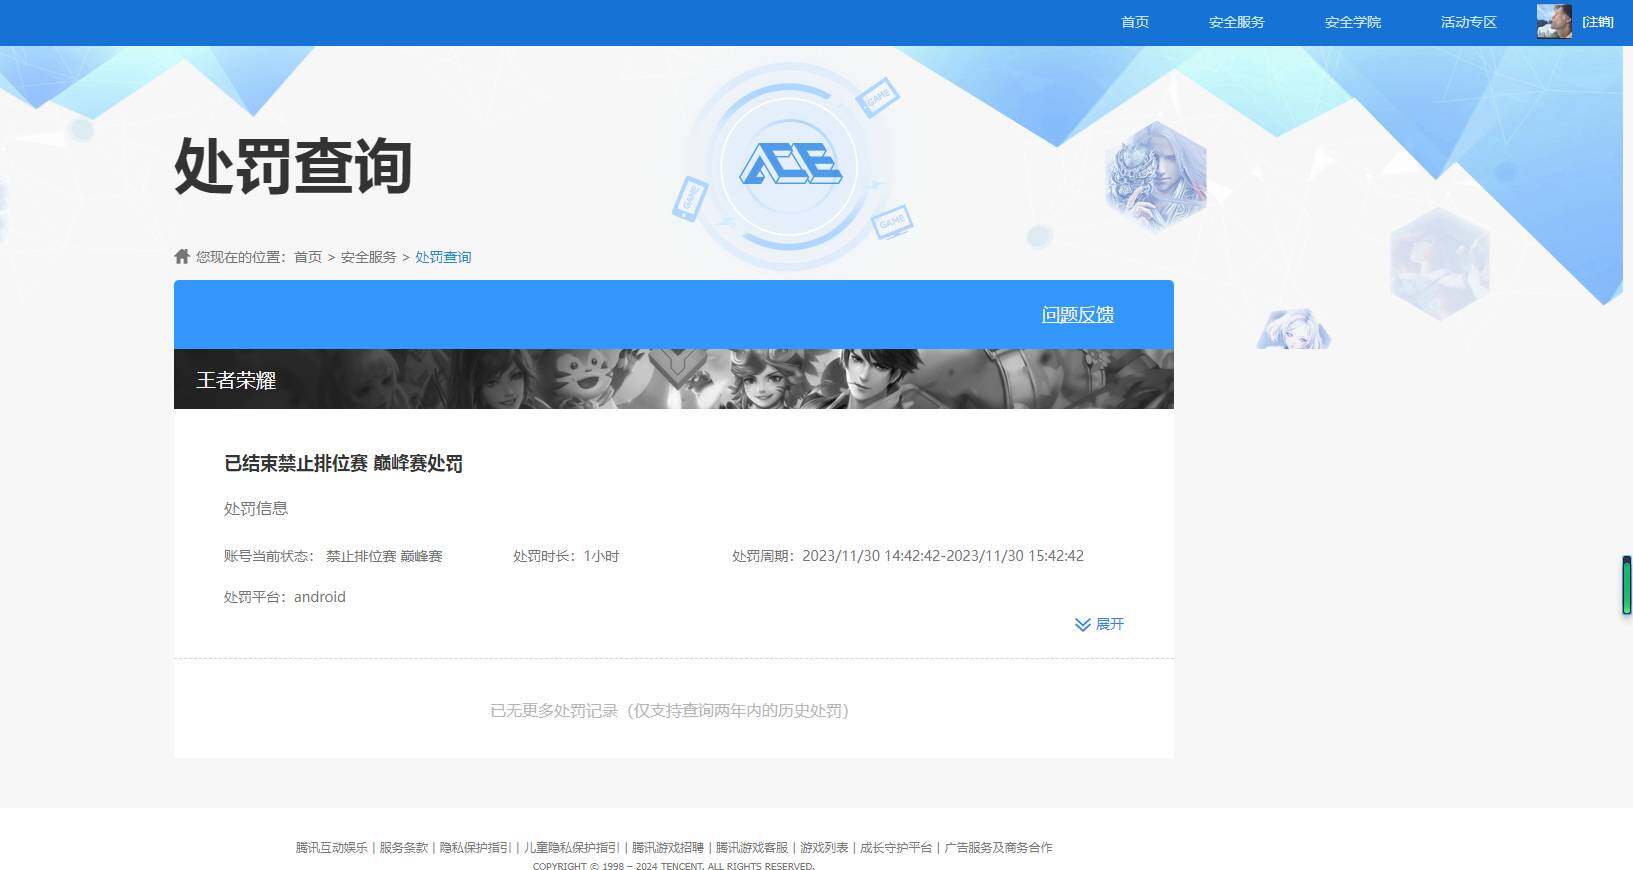Open the 游戏列表 footer link

pos(823,847)
